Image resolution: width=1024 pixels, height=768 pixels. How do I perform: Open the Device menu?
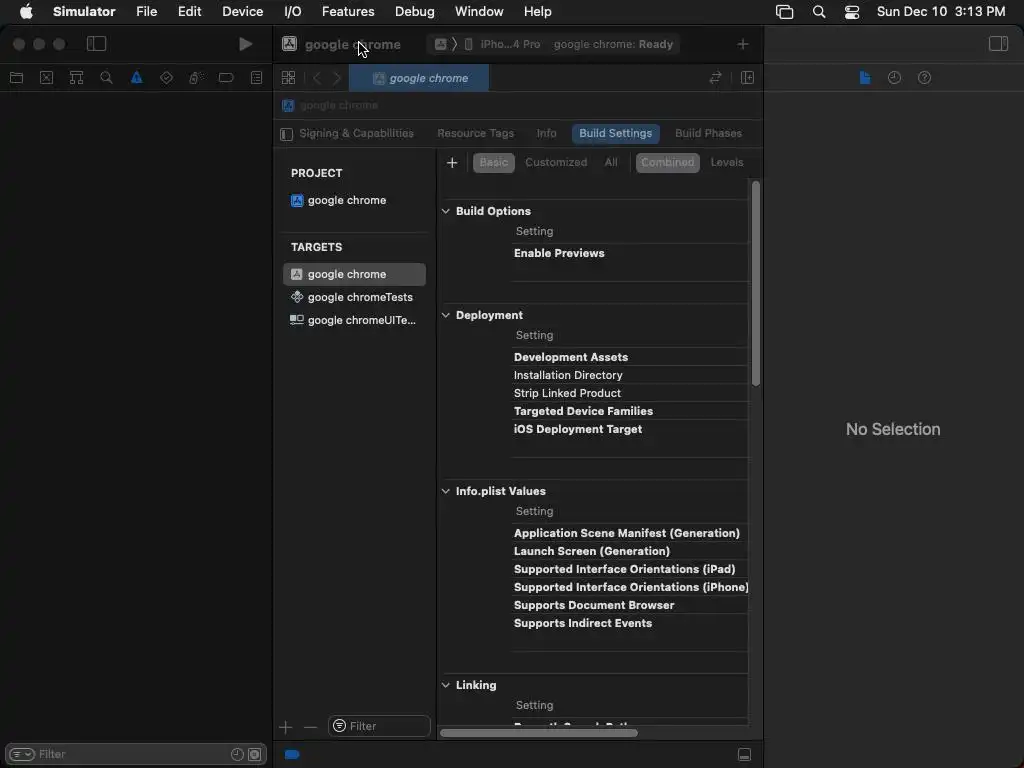point(242,12)
